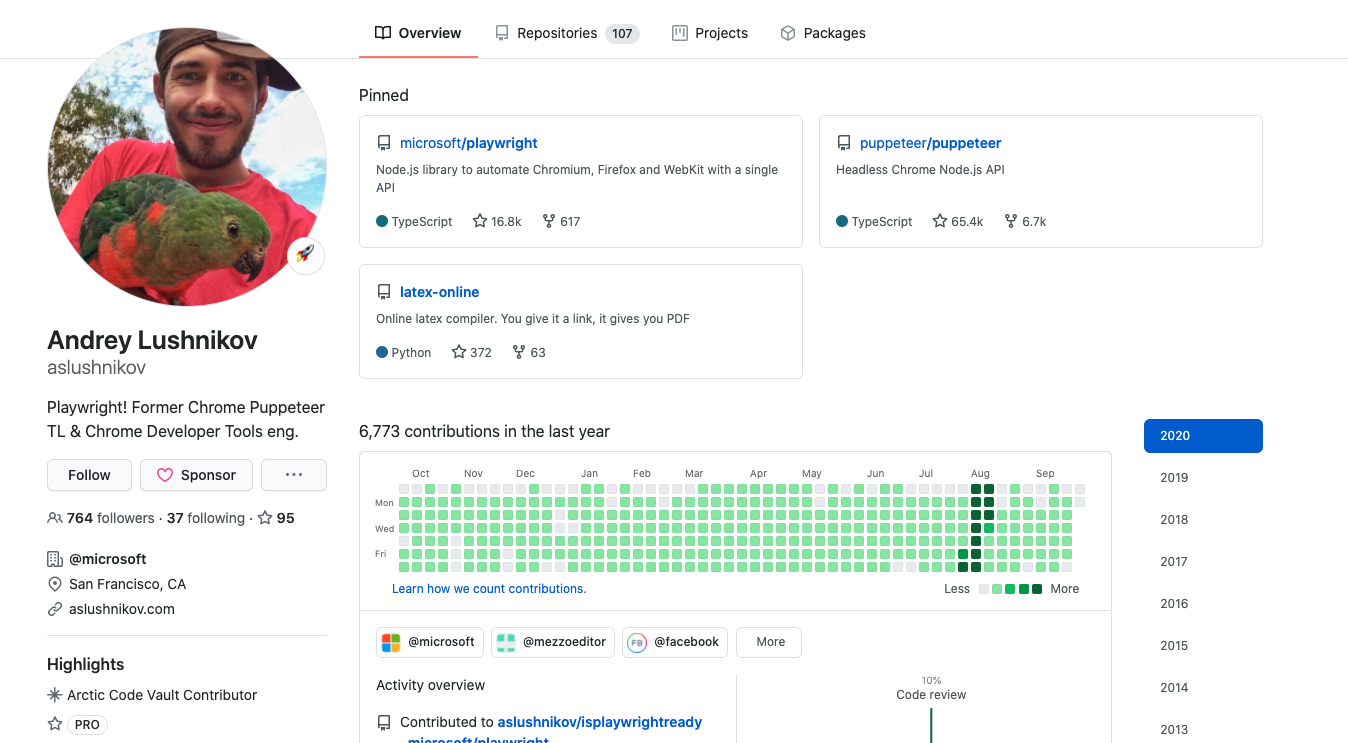1348x743 pixels.
Task: Click Andrey Lushnikov's profile avatar
Action: (x=187, y=166)
